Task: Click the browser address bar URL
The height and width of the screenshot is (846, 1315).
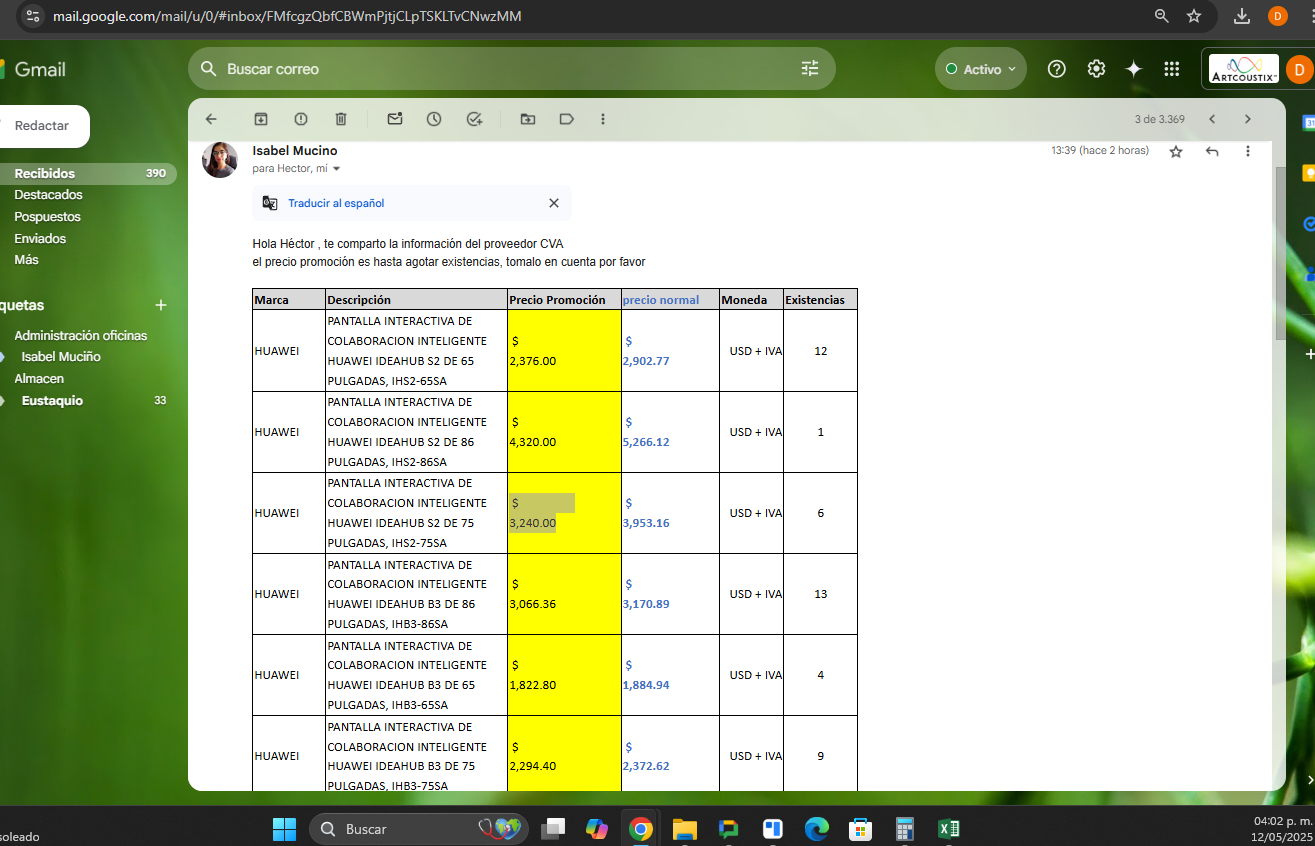Action: [286, 16]
